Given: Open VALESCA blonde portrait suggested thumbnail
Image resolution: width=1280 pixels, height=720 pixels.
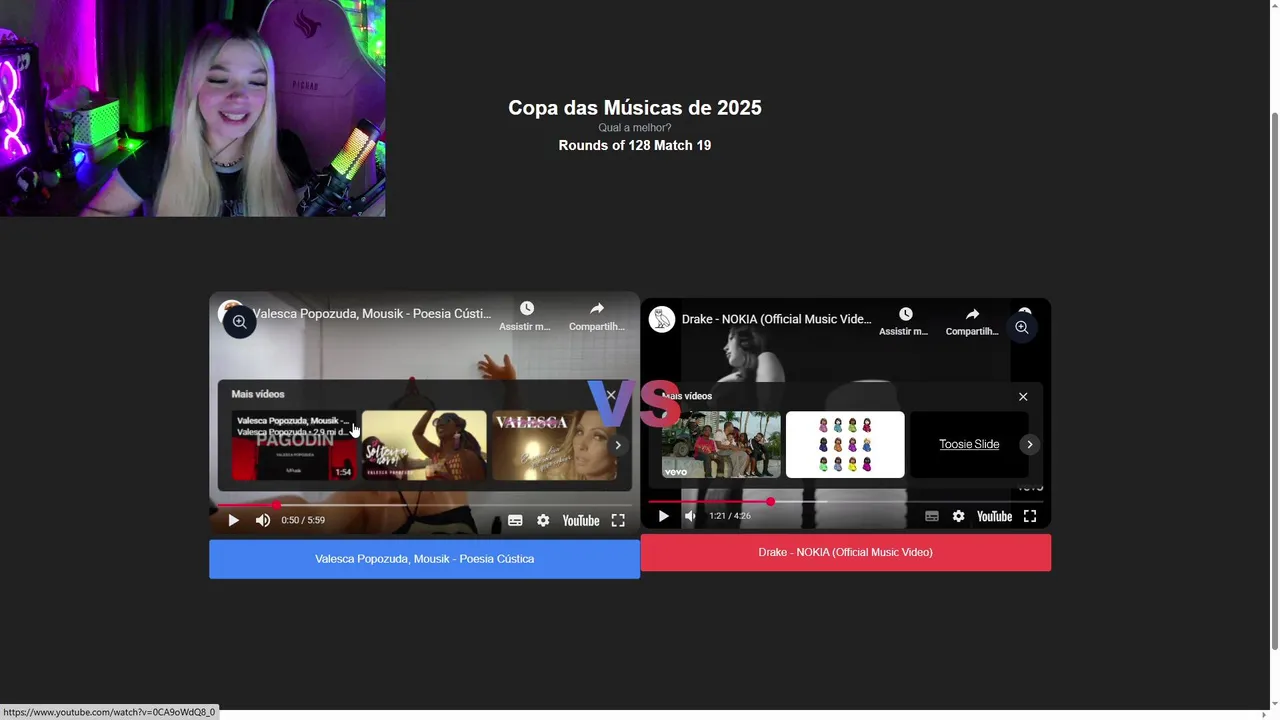Looking at the screenshot, I should (554, 445).
